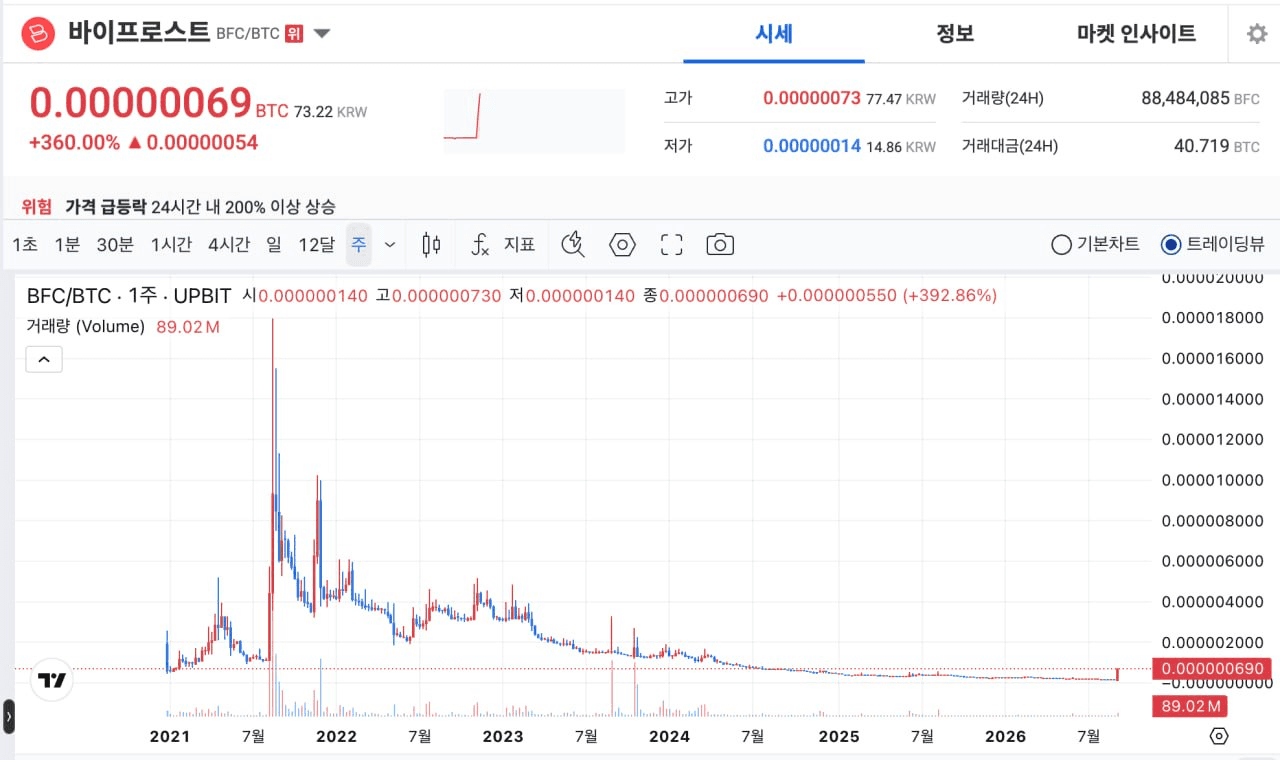Open the 마켓 인사이트 tab
The width and height of the screenshot is (1280, 760).
(x=1136, y=33)
